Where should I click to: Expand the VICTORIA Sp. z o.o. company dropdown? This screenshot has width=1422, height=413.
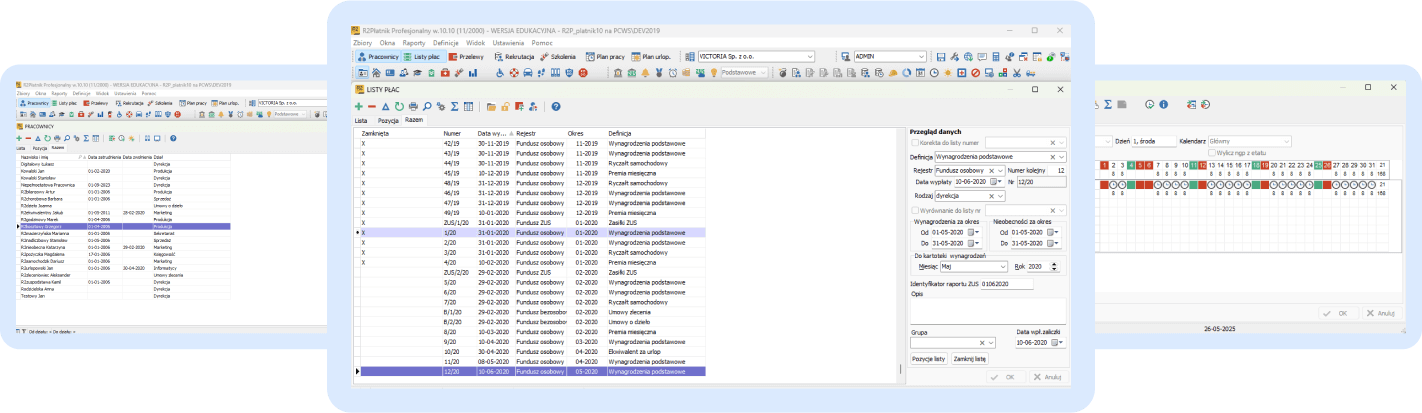point(809,57)
